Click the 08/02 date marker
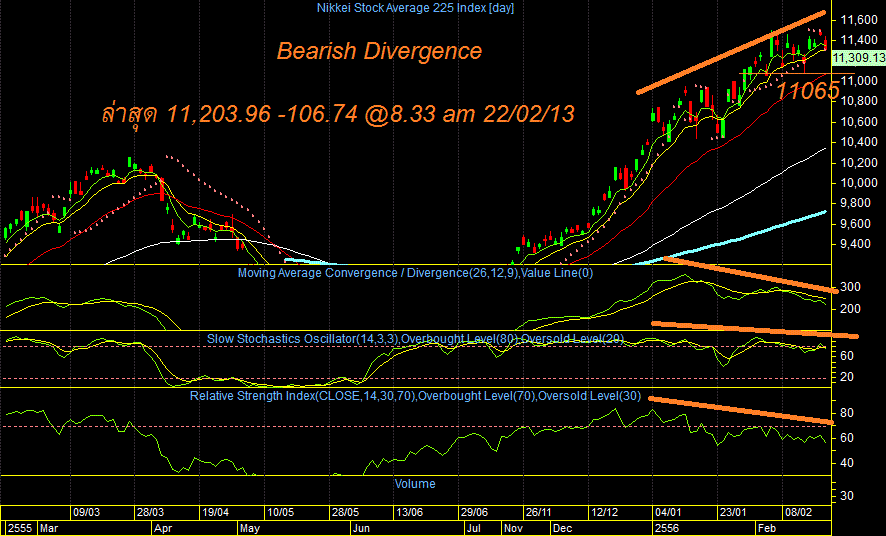This screenshot has height=536, width=886. 798,513
